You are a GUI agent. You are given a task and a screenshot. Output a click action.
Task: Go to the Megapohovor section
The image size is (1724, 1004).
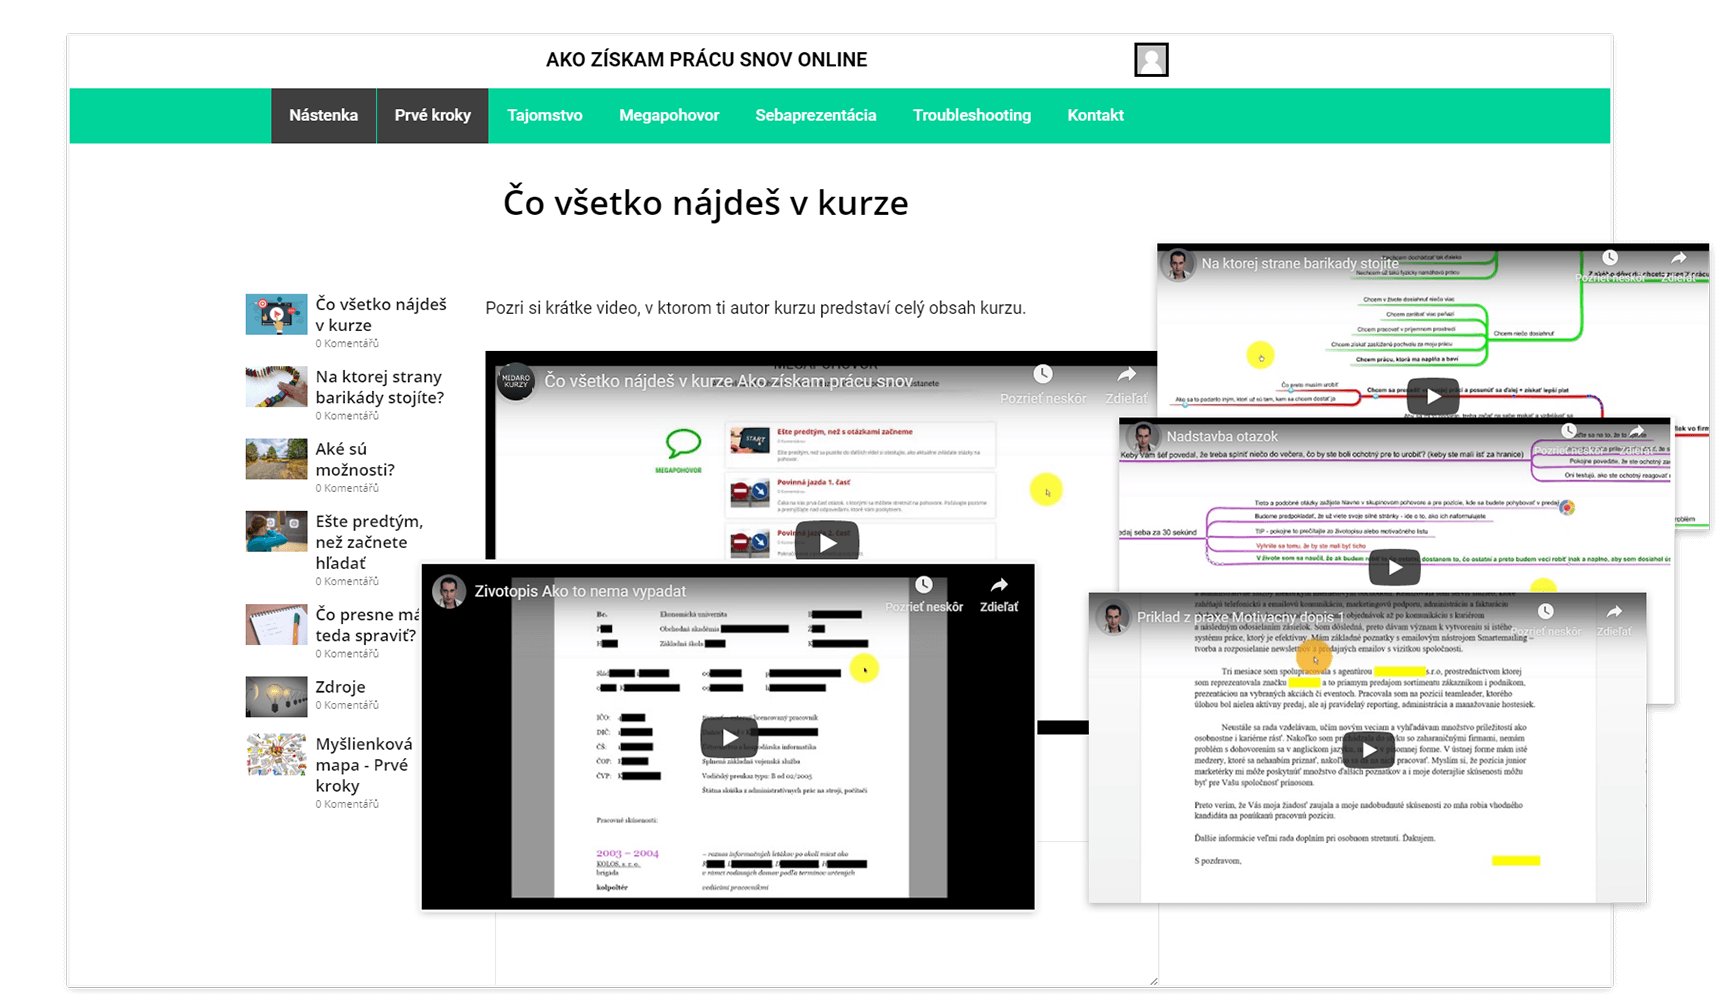(669, 115)
